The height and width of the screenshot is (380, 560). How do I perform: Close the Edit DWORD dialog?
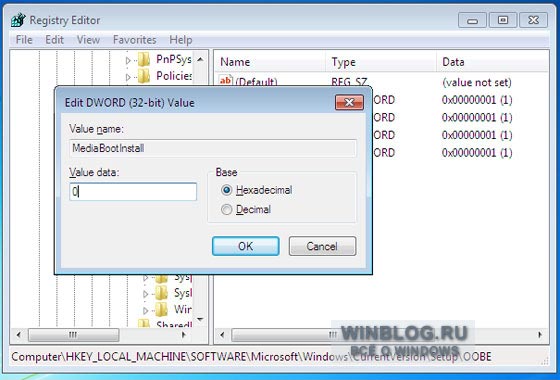349,102
